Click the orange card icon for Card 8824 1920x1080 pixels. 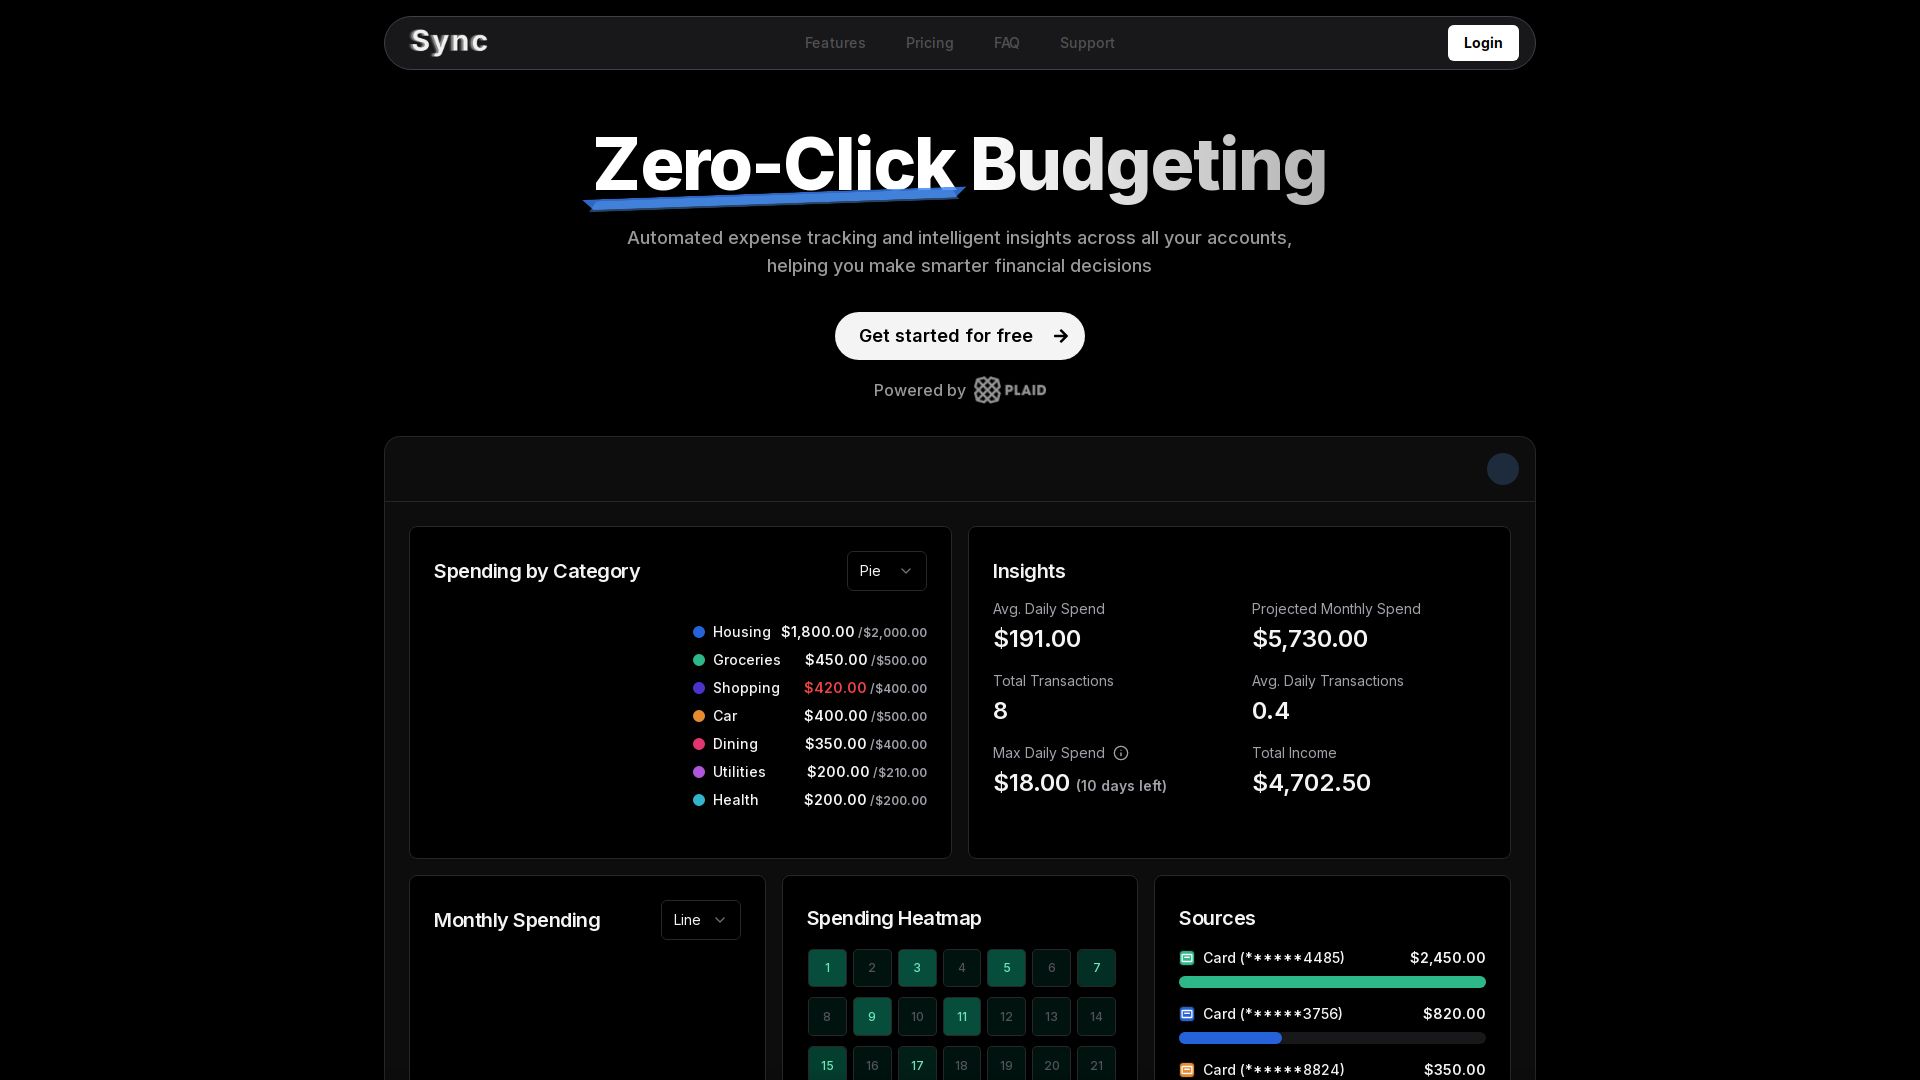tap(1187, 1070)
